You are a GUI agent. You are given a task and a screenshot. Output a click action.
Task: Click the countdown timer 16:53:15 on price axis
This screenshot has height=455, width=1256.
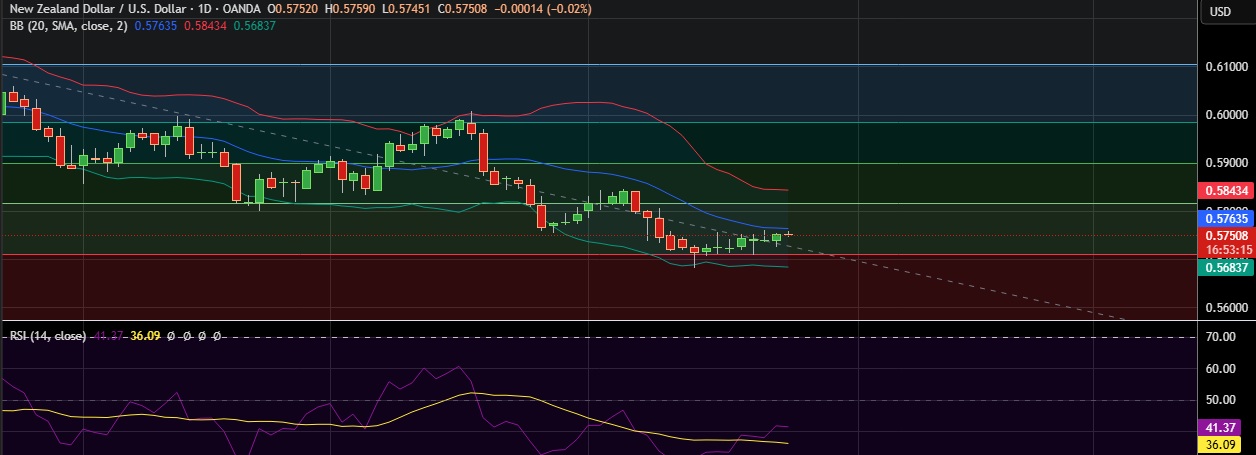click(x=1224, y=250)
